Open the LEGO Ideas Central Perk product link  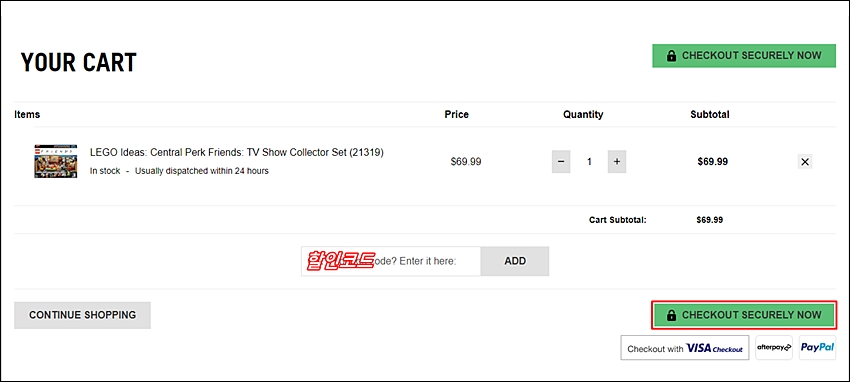tap(236, 153)
